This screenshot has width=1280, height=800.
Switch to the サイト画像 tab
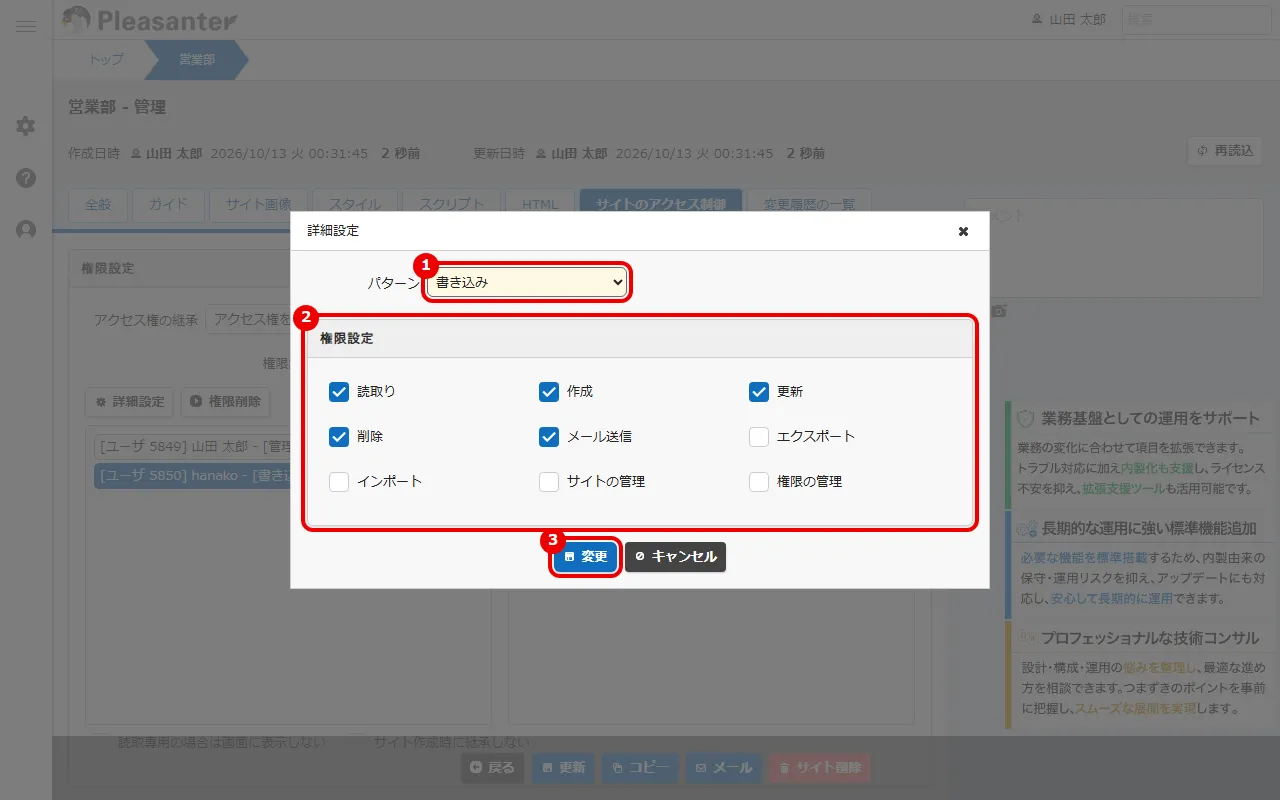coord(258,205)
